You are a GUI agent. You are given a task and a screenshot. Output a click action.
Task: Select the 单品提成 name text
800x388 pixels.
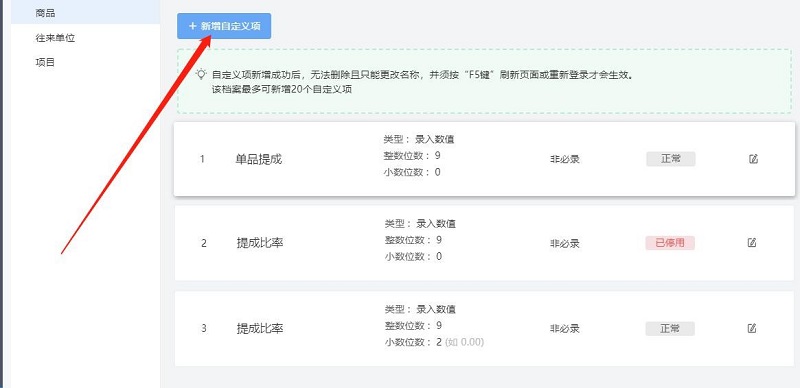(x=259, y=159)
